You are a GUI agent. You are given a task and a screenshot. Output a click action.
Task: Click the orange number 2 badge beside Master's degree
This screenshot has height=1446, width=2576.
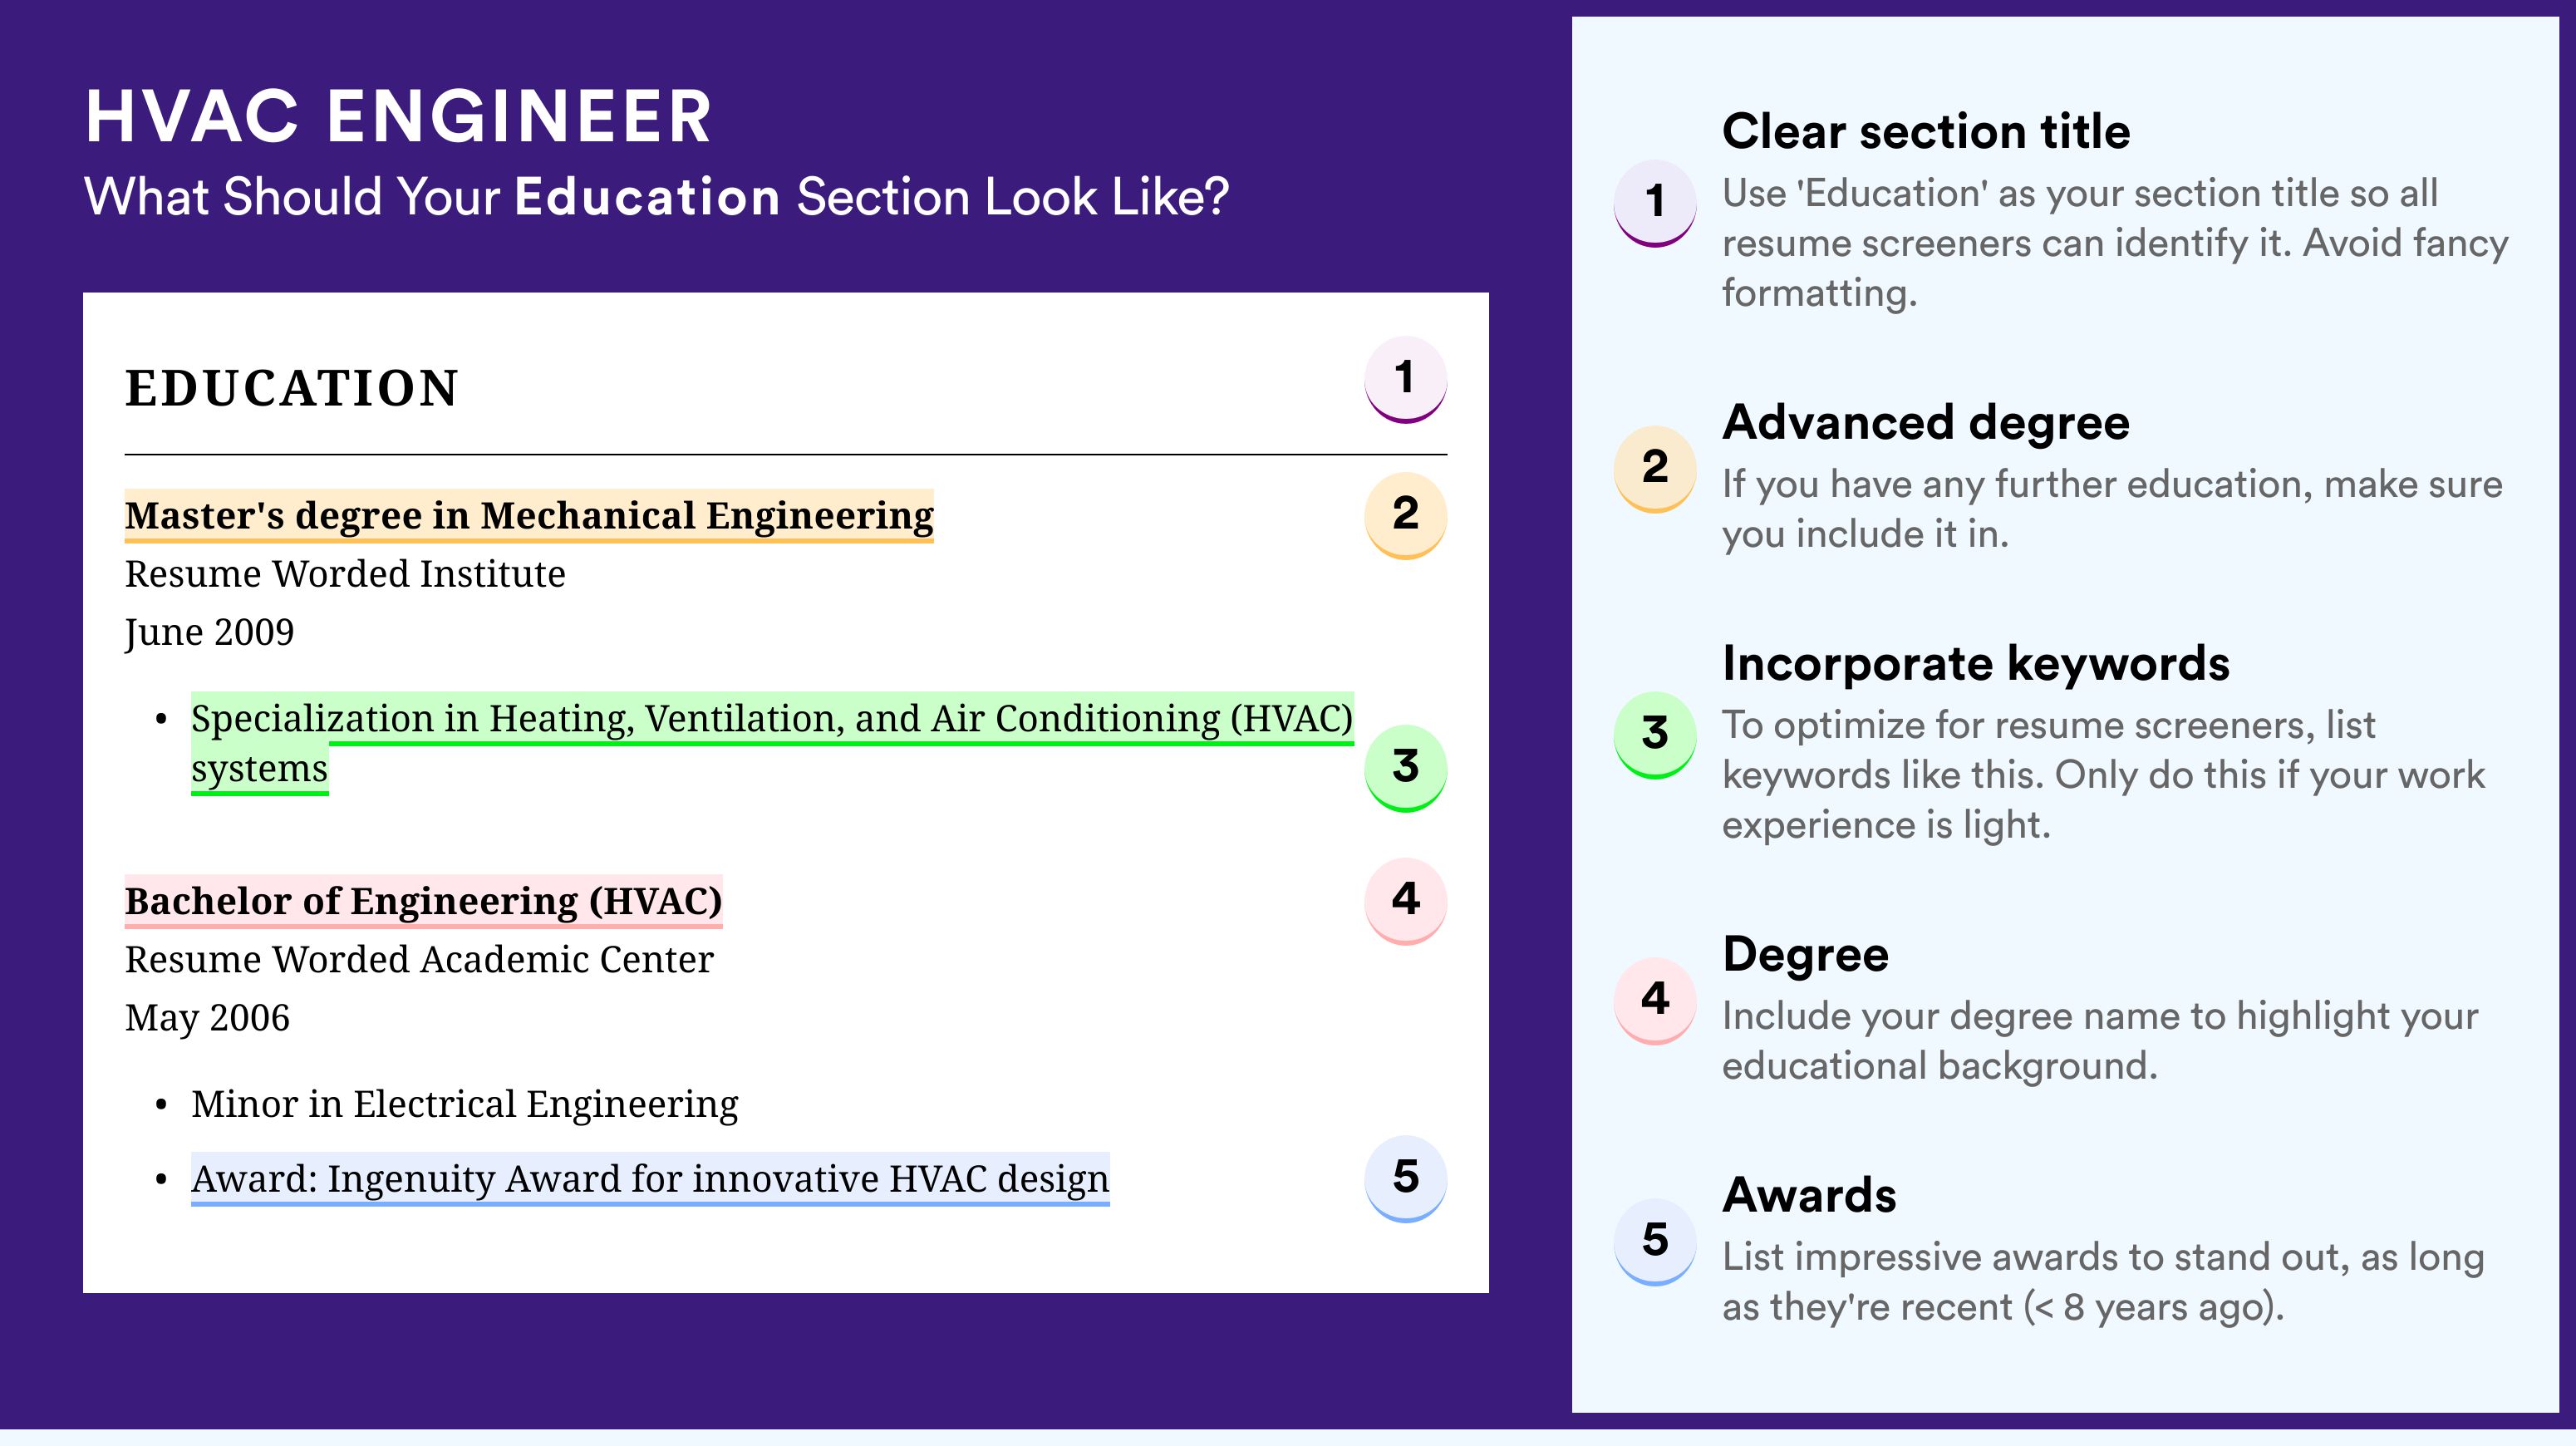pyautogui.click(x=1405, y=514)
